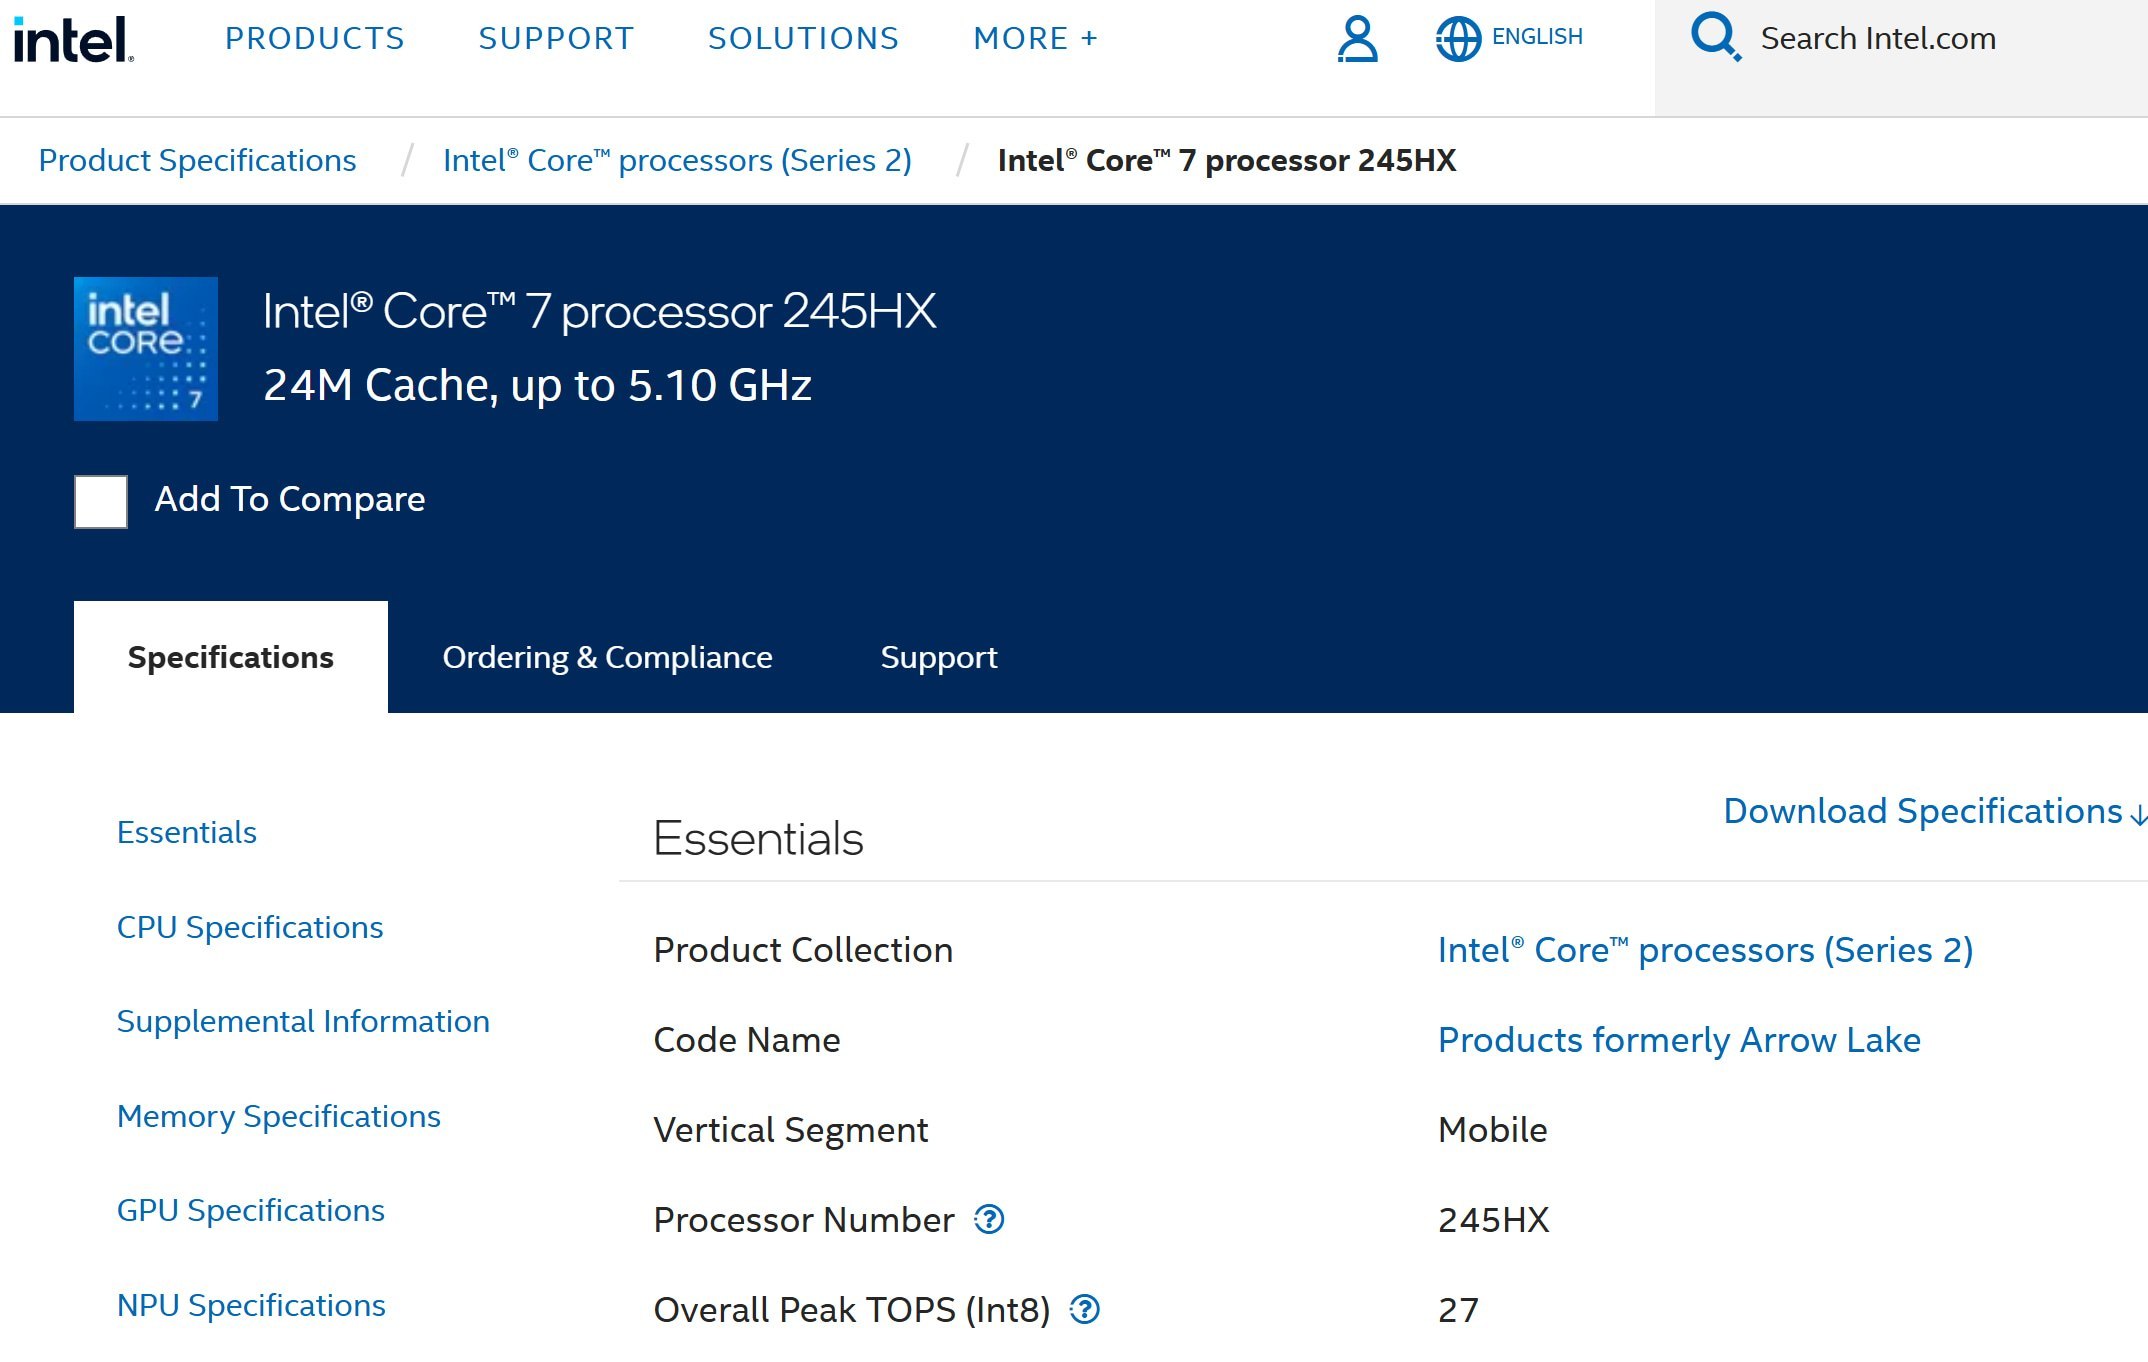Screen dimensions: 2148x1362
Task: Open the user account profile icon
Action: pyautogui.click(x=1357, y=39)
